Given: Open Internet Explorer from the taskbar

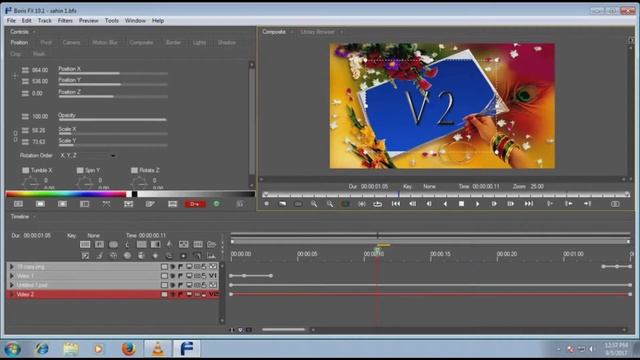Looking at the screenshot, I should [42, 349].
